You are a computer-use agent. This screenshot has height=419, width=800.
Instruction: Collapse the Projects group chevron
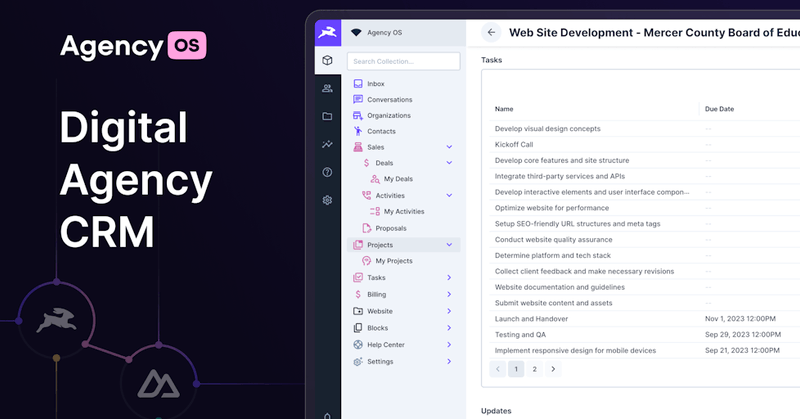(x=449, y=245)
